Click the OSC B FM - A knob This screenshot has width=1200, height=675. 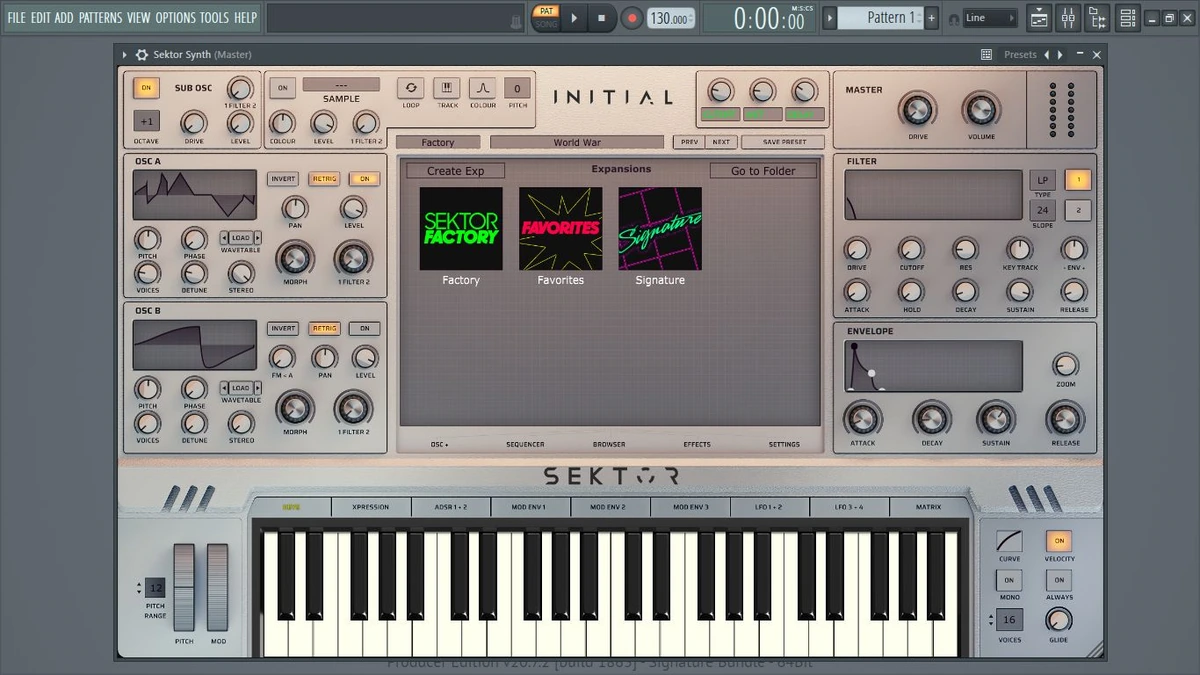coord(282,358)
